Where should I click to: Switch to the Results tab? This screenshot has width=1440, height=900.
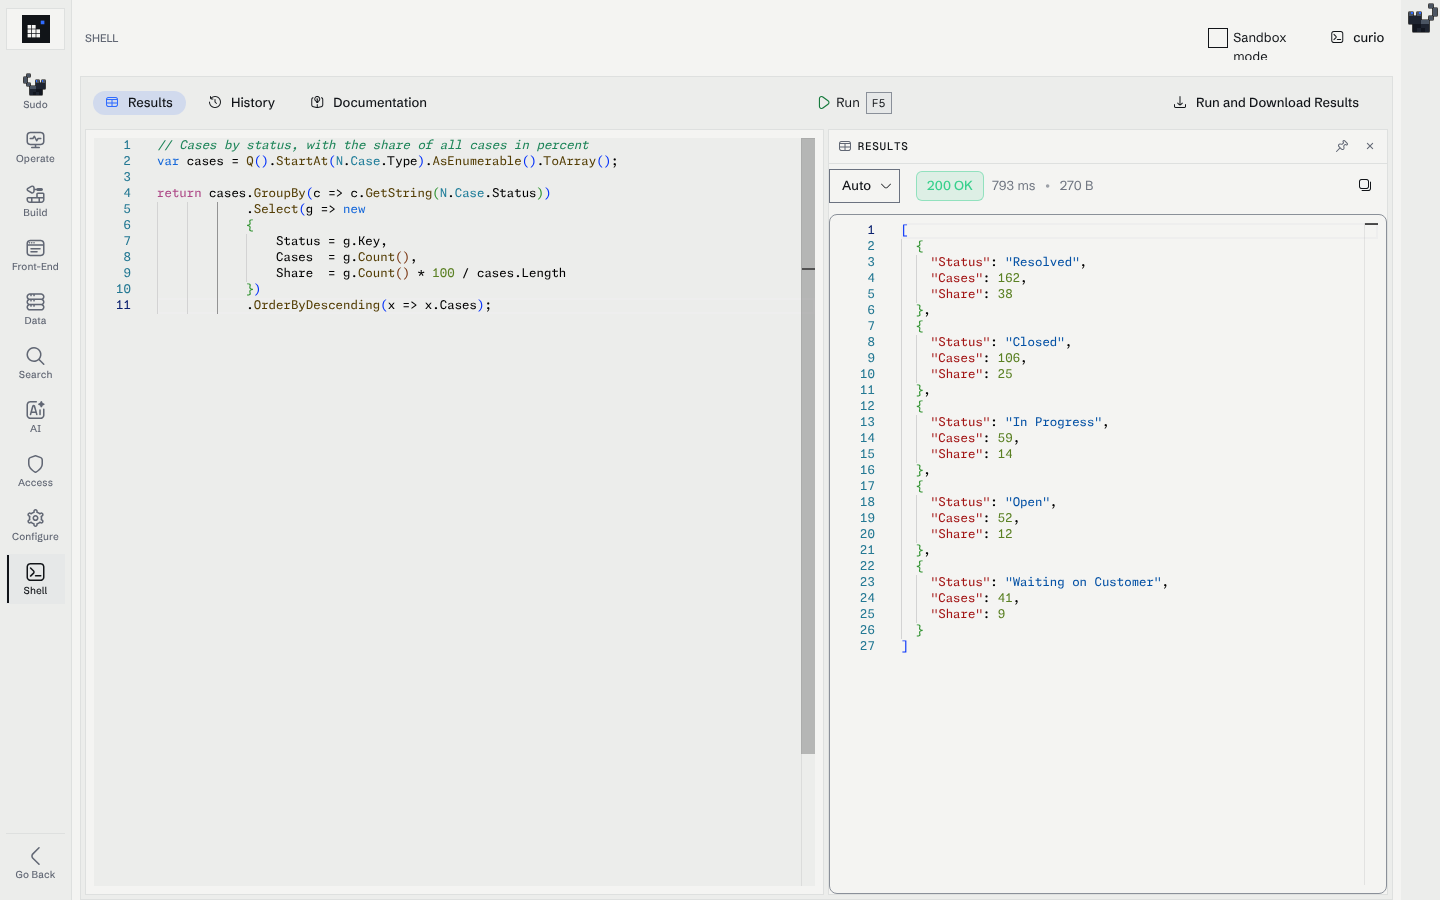[x=139, y=103]
